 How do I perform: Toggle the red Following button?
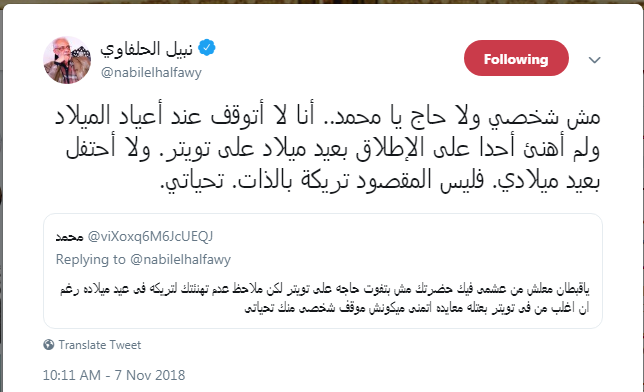[x=516, y=58]
